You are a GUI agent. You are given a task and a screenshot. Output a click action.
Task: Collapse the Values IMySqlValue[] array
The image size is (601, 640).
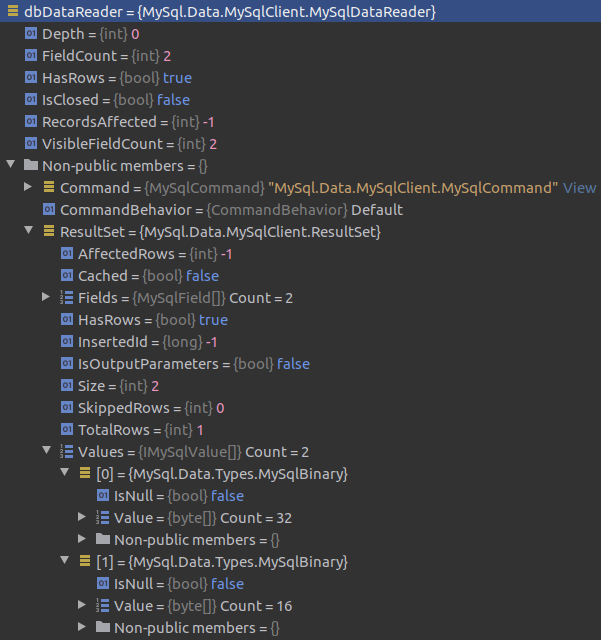[47, 451]
